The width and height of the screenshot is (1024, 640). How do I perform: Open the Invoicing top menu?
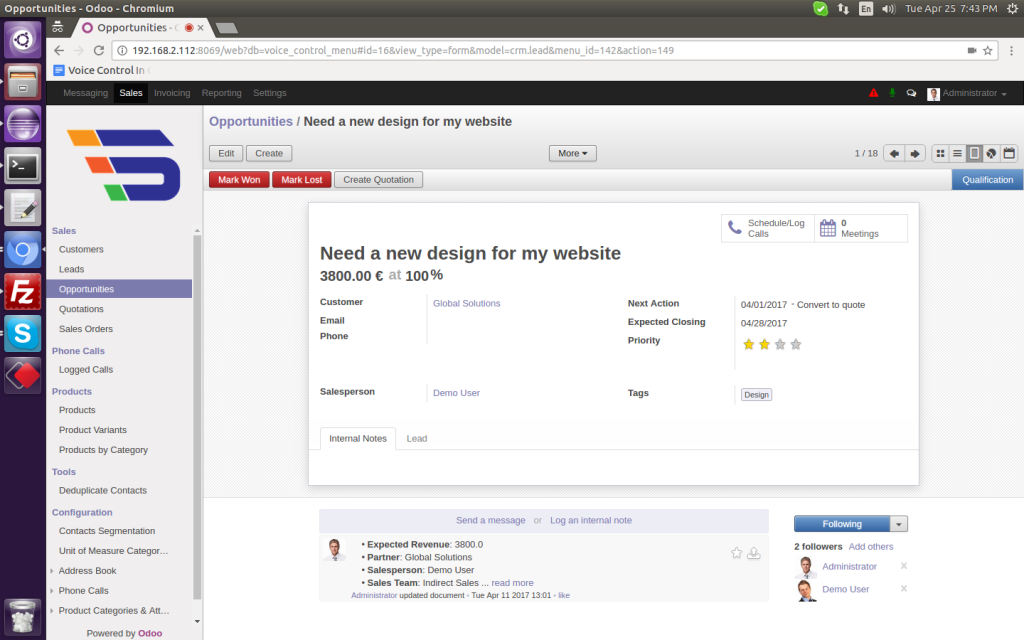[172, 93]
